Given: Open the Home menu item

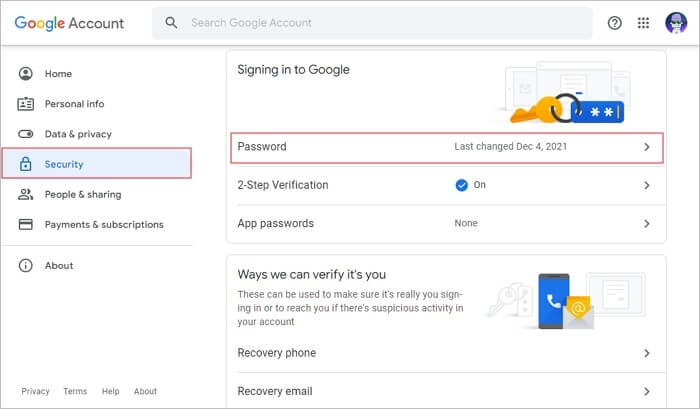Looking at the screenshot, I should click(x=58, y=74).
